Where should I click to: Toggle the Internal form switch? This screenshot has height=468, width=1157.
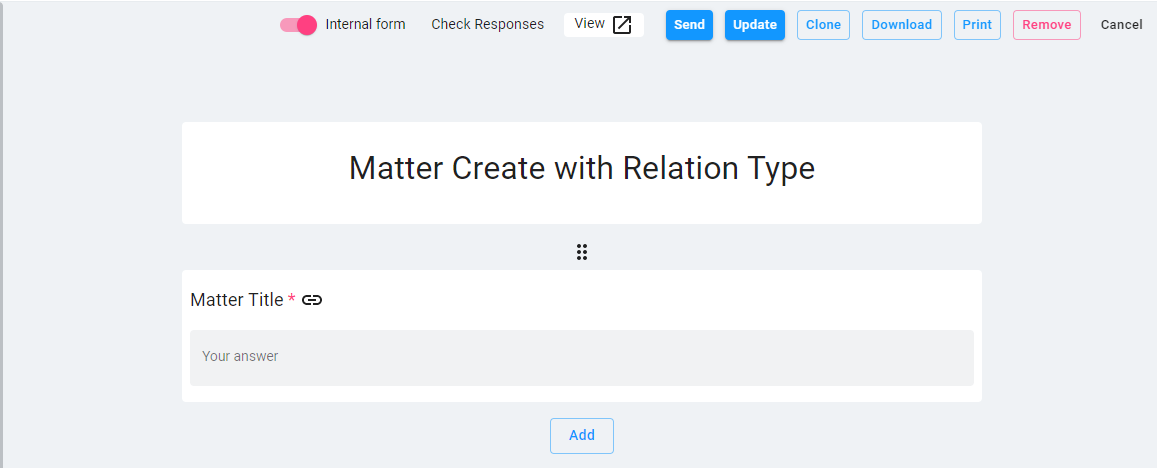(298, 25)
